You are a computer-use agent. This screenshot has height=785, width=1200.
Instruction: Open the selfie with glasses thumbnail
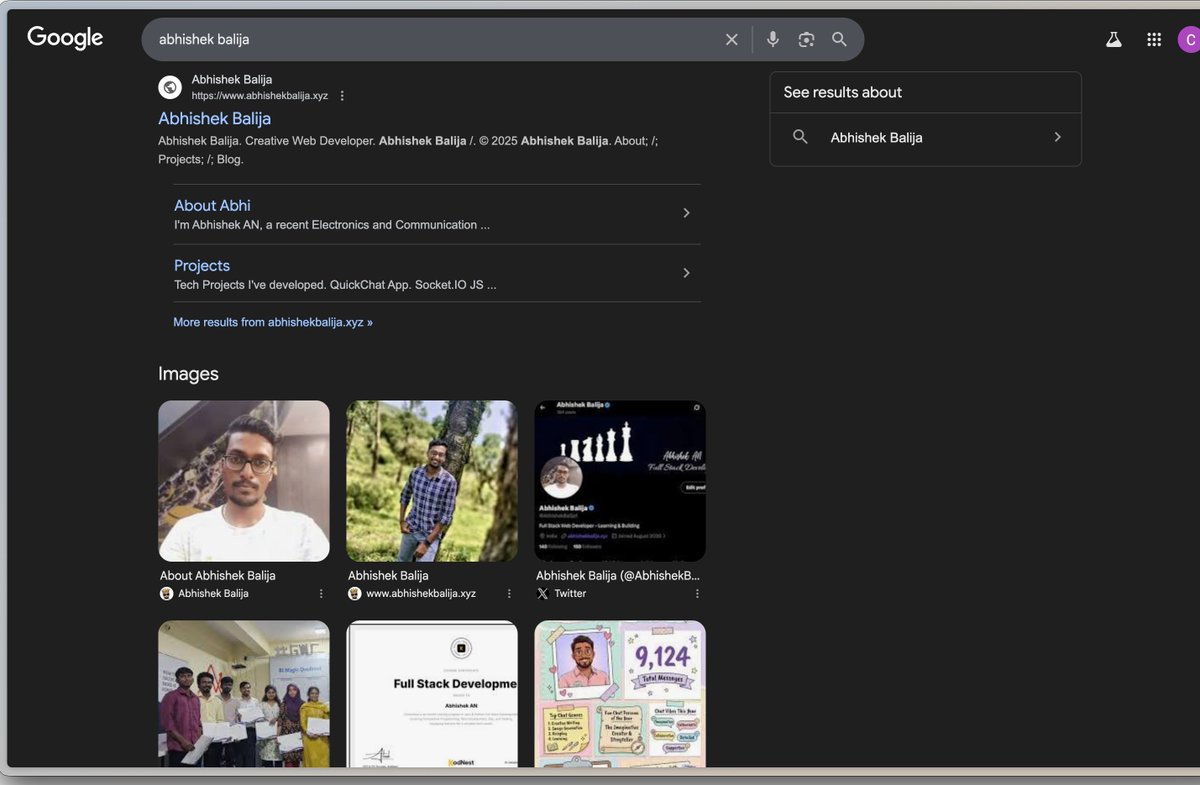pyautogui.click(x=244, y=481)
